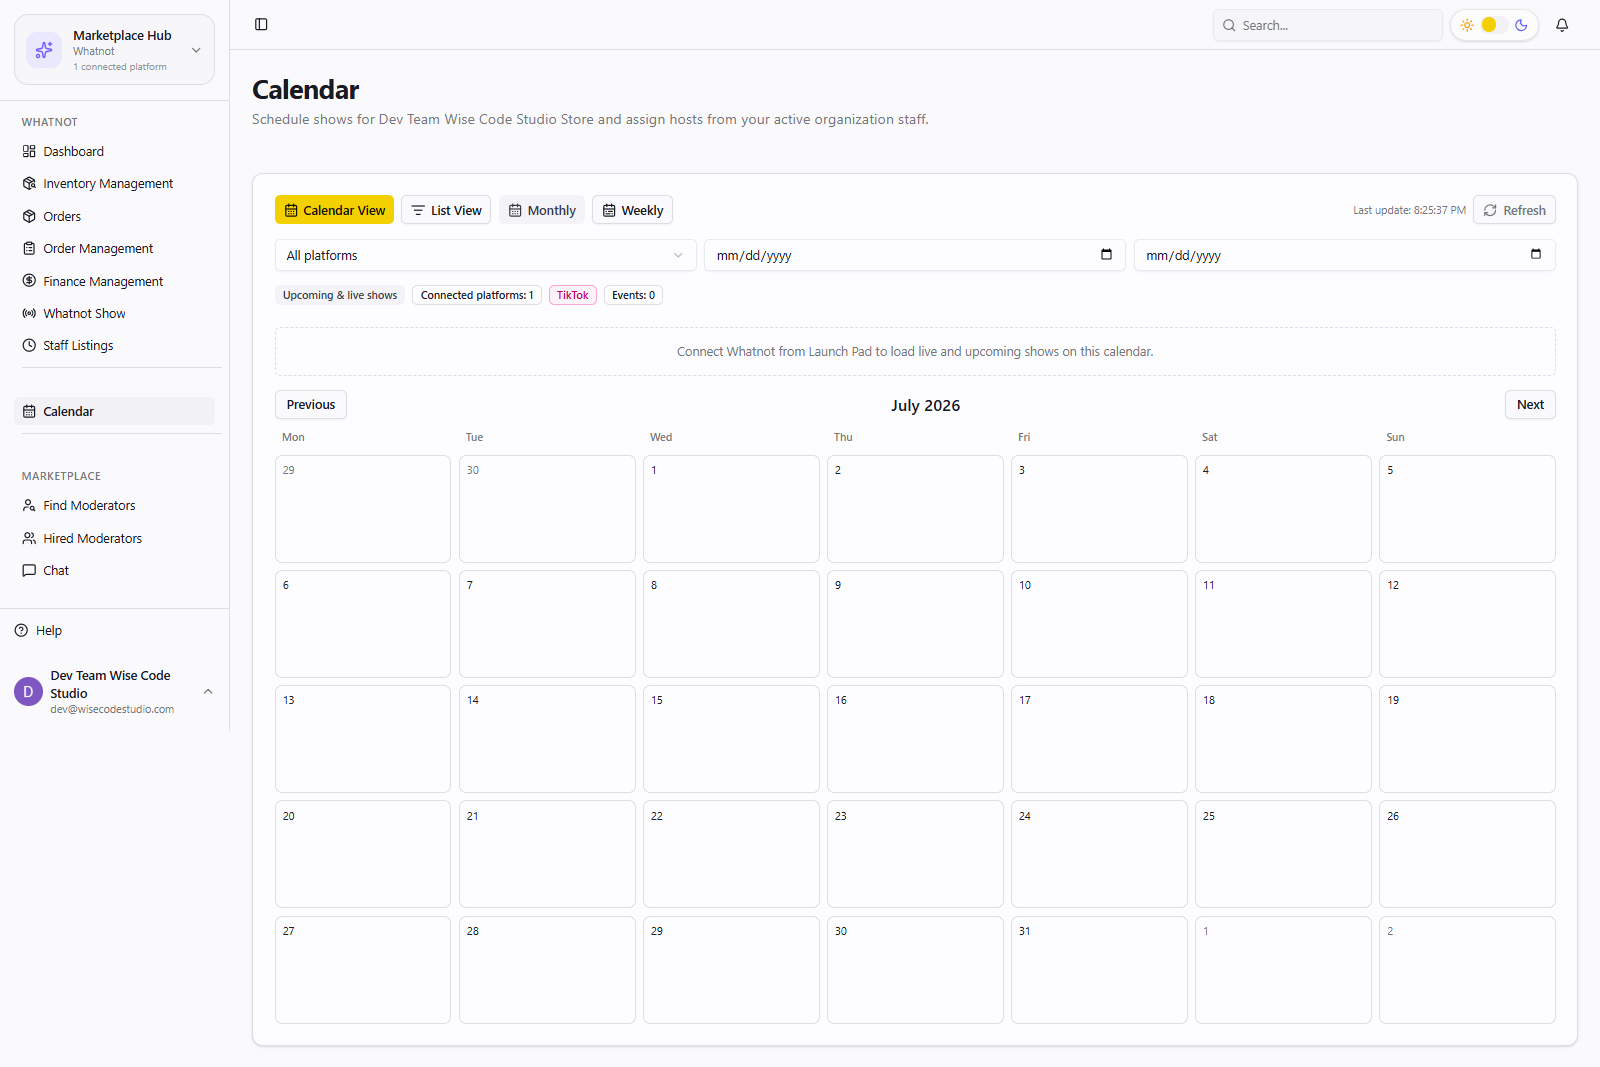Open the start date calendar picker icon
The height and width of the screenshot is (1067, 1600).
(1106, 254)
